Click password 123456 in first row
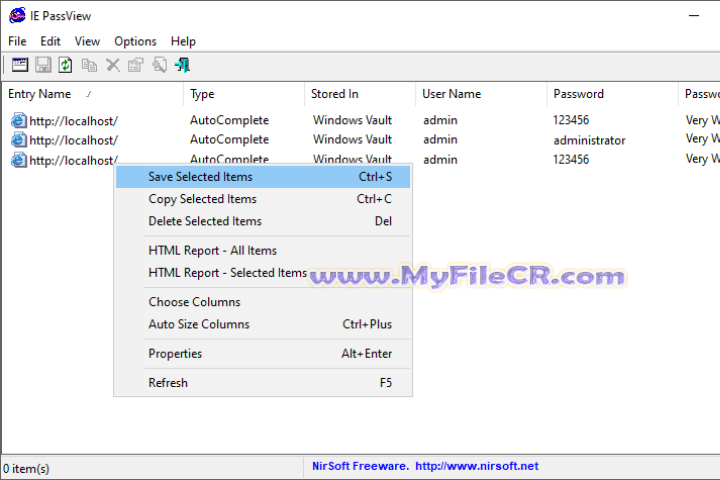This screenshot has width=720, height=480. click(571, 120)
